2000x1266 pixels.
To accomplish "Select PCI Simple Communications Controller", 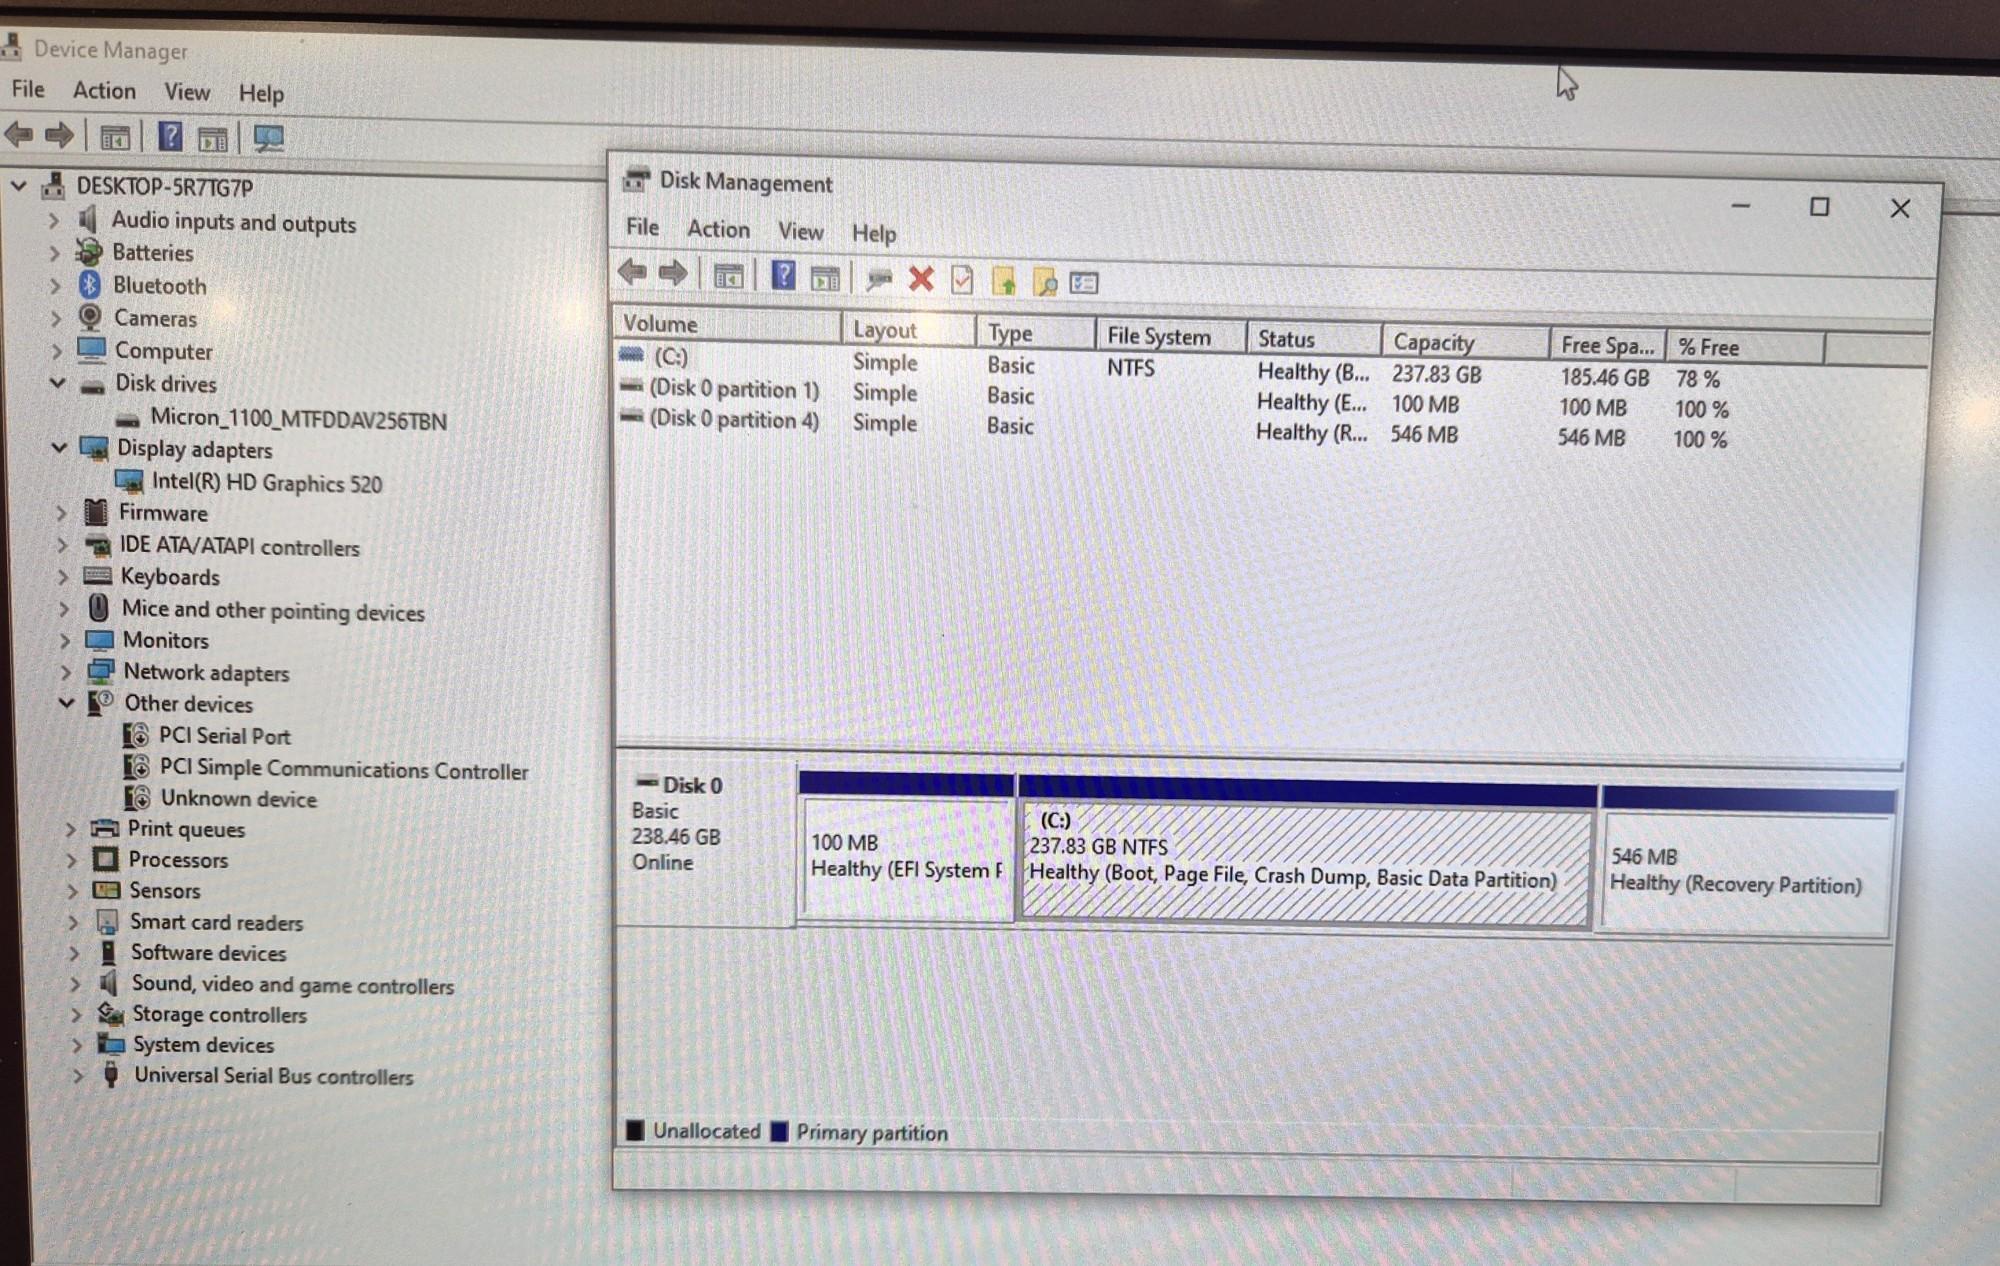I will point(344,769).
